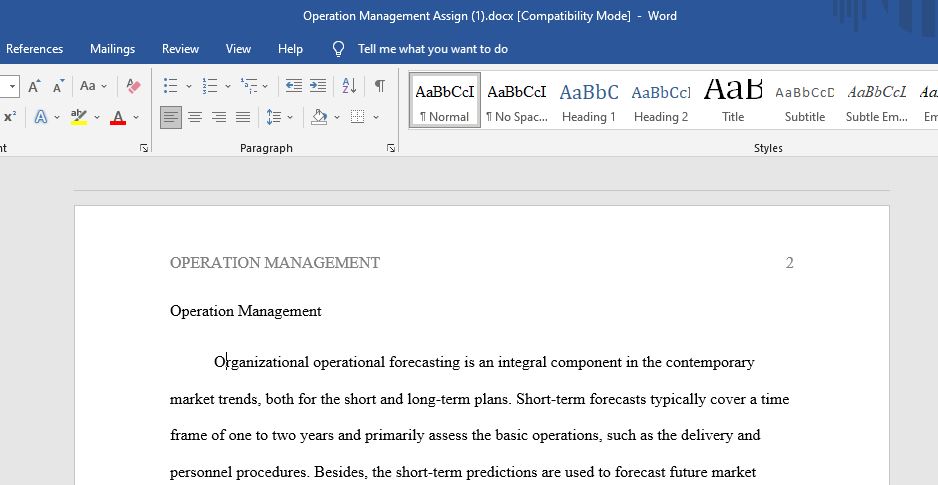Apply the No Spacing style
Screen dimensions: 938x485
pos(517,100)
